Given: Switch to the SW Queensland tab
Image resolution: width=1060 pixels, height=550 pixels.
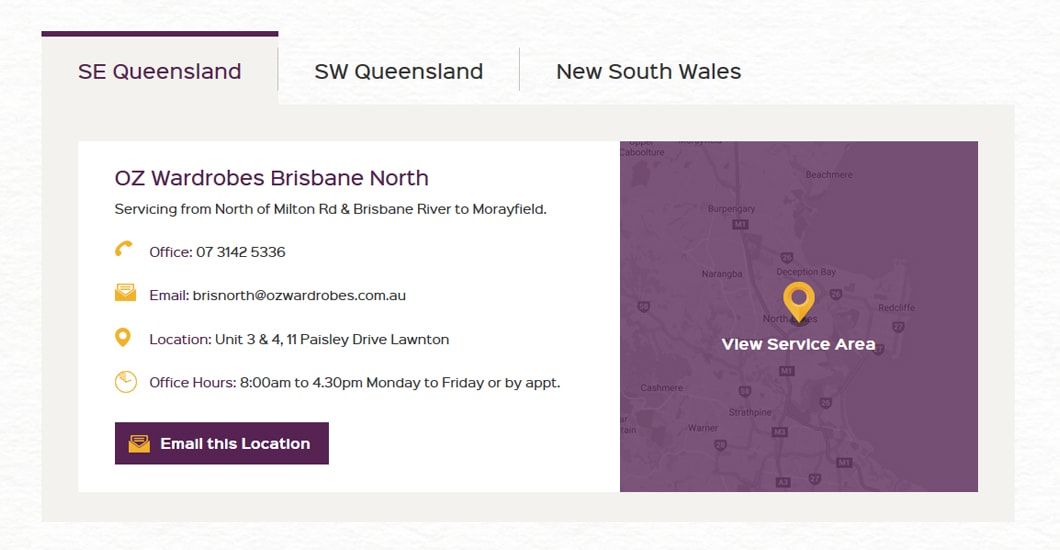Looking at the screenshot, I should click(399, 71).
